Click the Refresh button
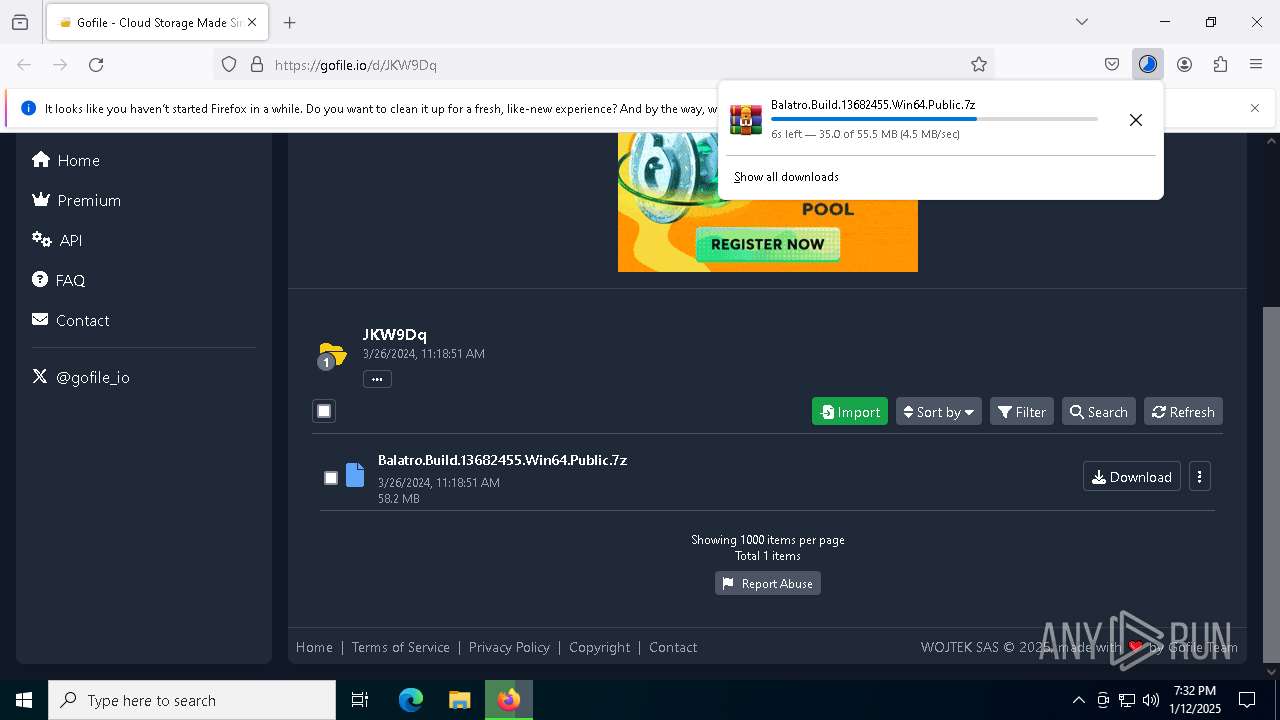Viewport: 1280px width, 720px height. (x=1184, y=412)
